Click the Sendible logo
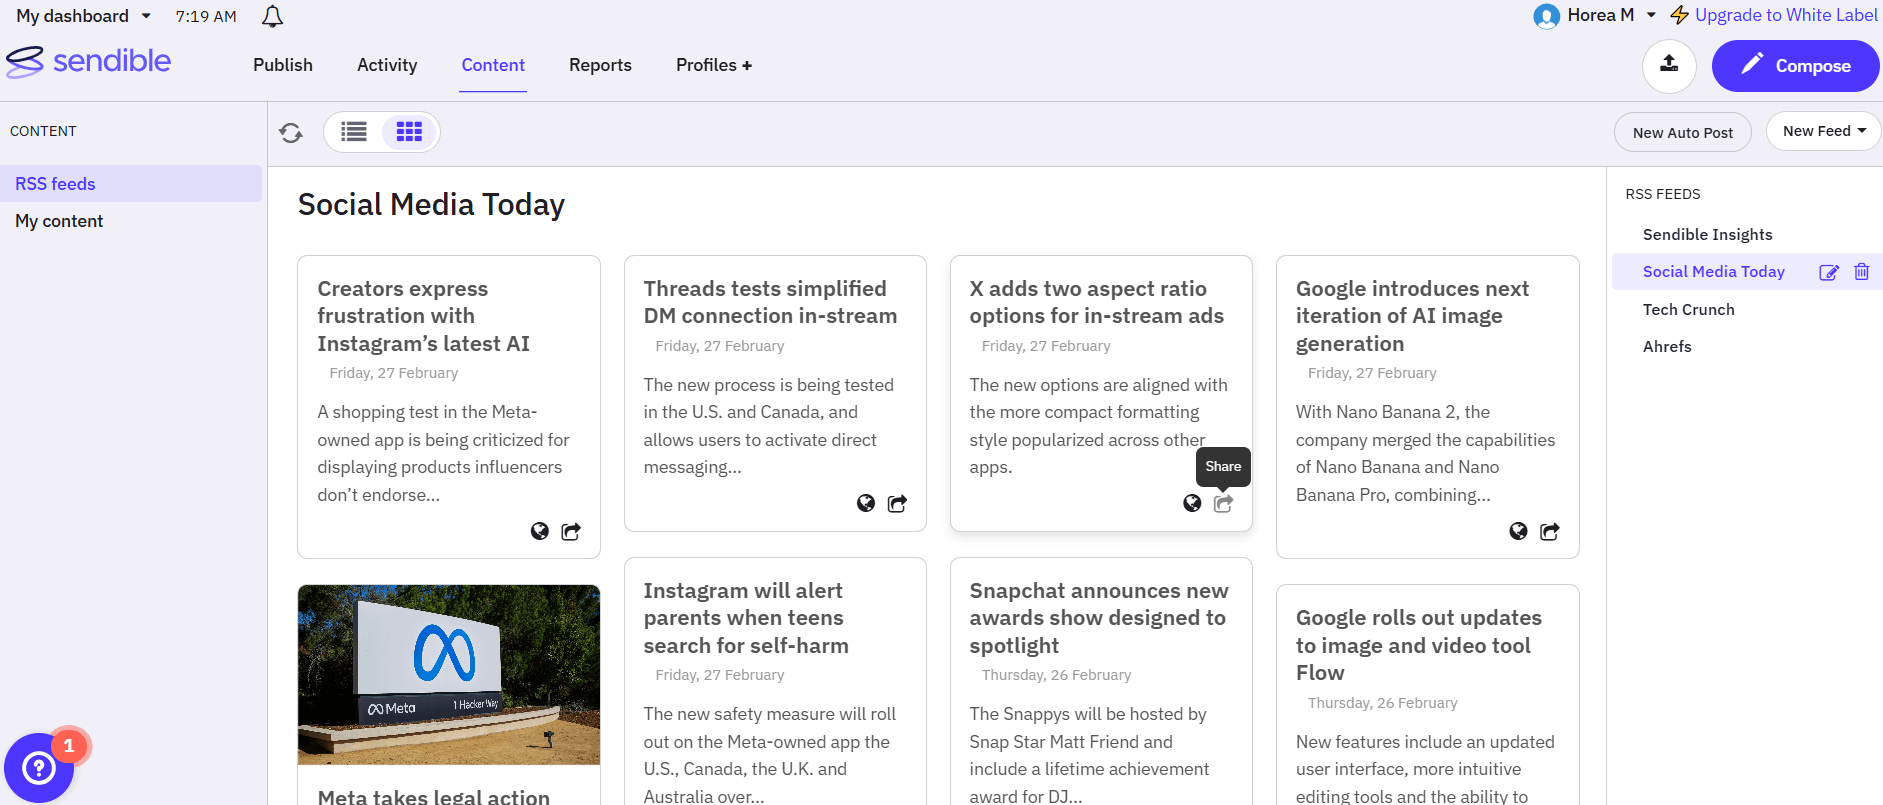The height and width of the screenshot is (805, 1883). coord(89,61)
